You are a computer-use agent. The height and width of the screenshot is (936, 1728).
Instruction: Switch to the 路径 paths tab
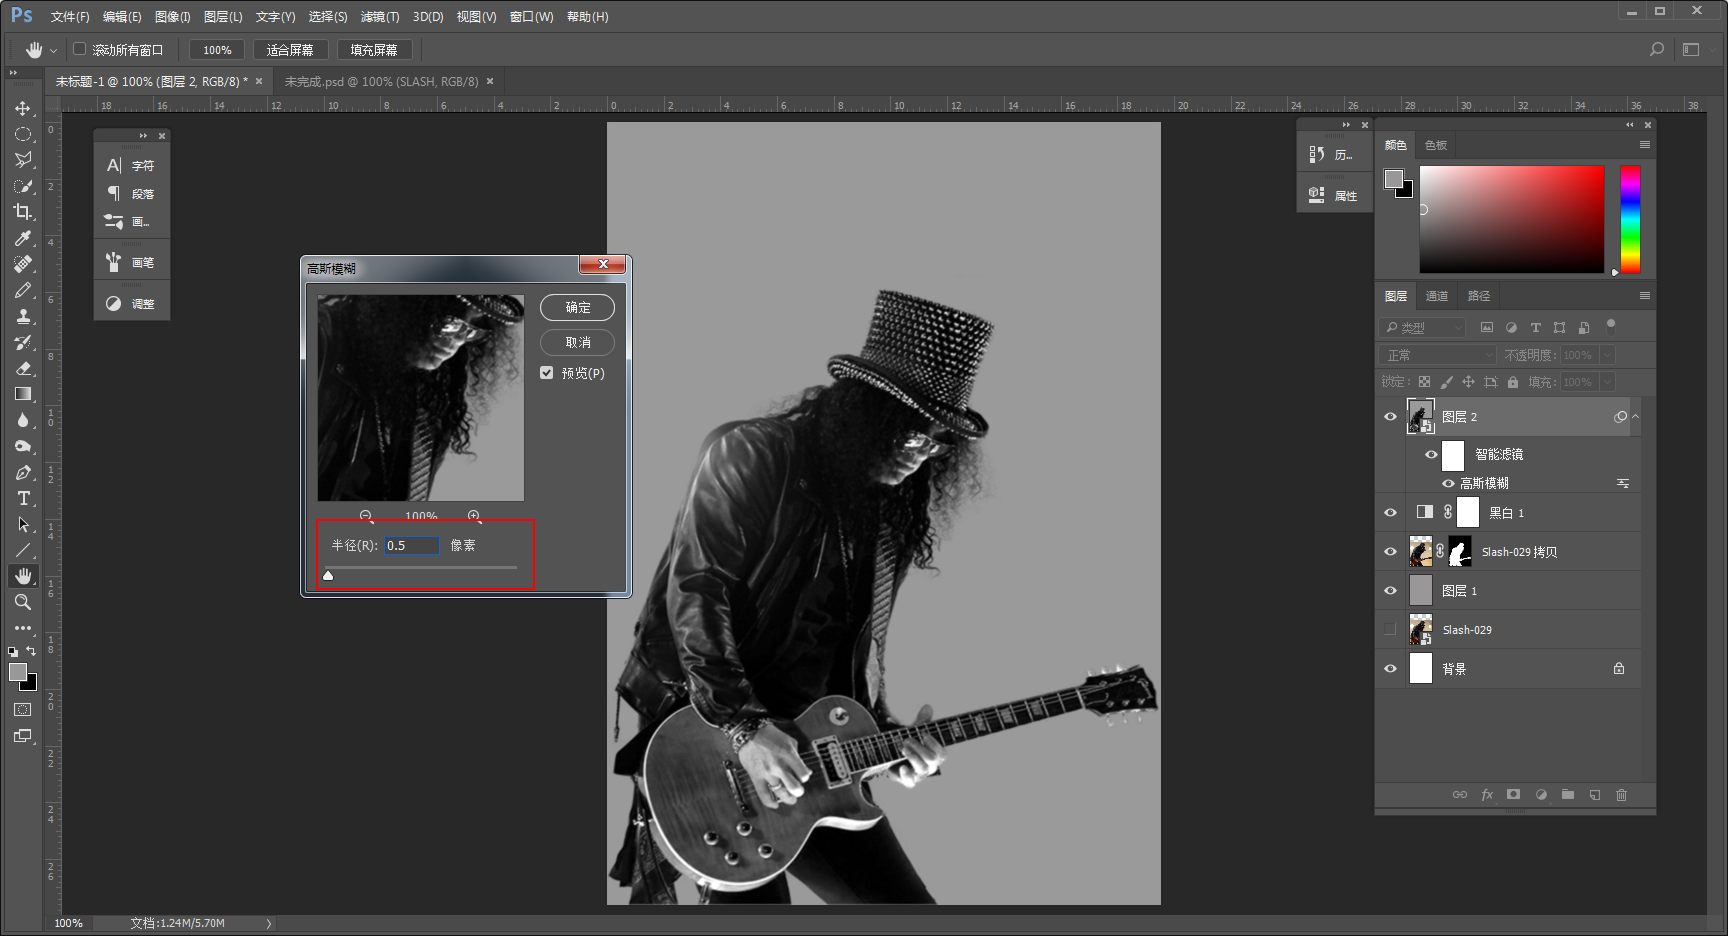[x=1479, y=296]
